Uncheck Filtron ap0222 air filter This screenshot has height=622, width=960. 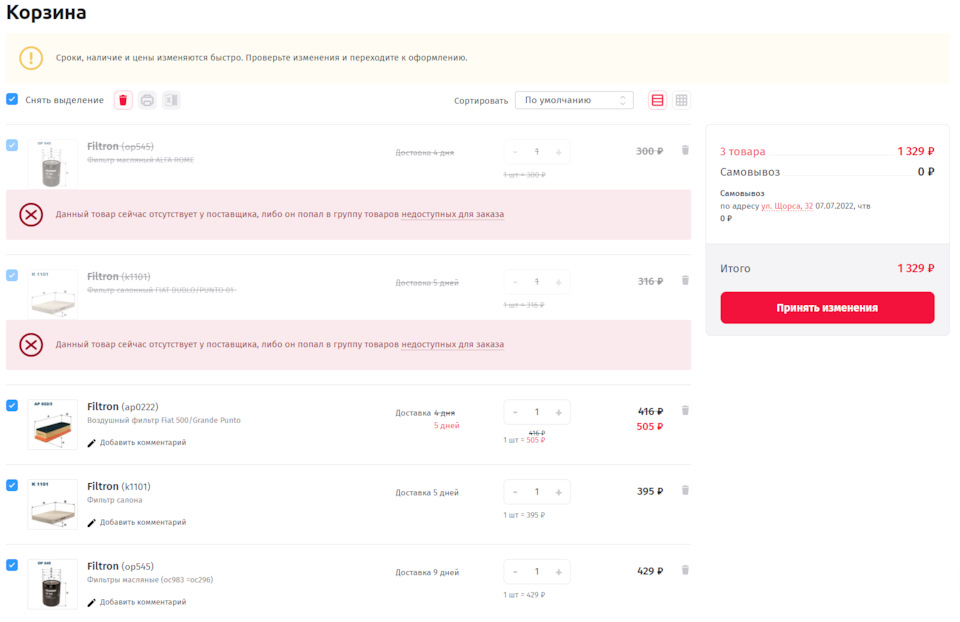[12, 406]
